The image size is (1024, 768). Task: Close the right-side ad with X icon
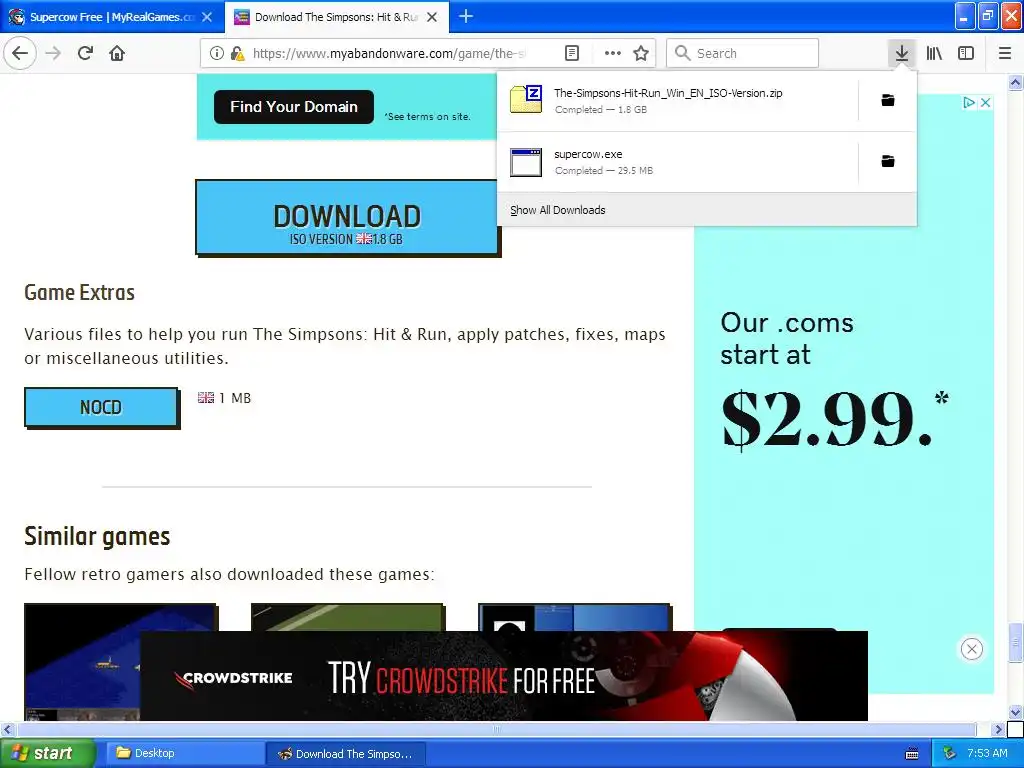[x=986, y=103]
